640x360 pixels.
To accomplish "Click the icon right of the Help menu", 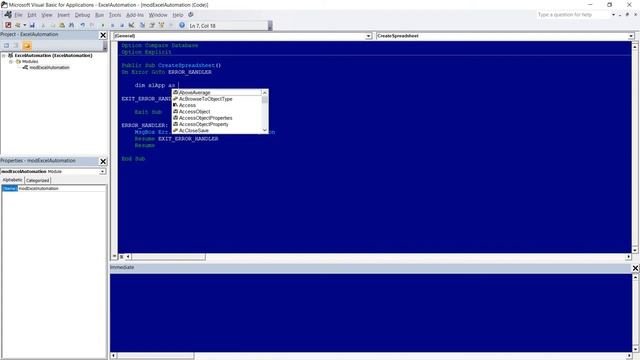I will pyautogui.click(x=191, y=15).
